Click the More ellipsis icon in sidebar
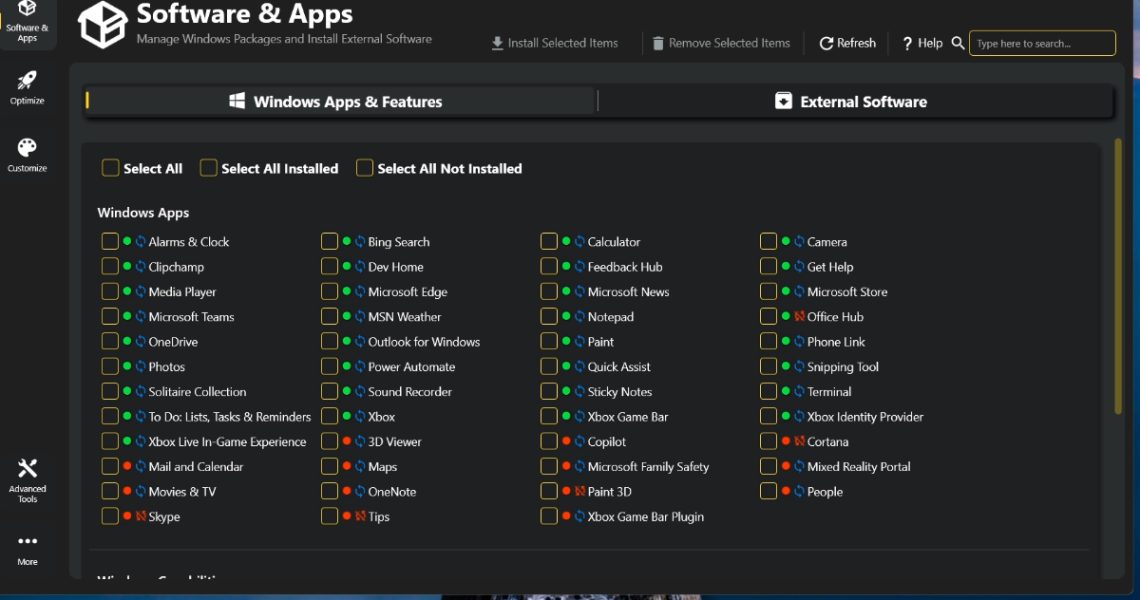The height and width of the screenshot is (600, 1140). tap(27, 542)
